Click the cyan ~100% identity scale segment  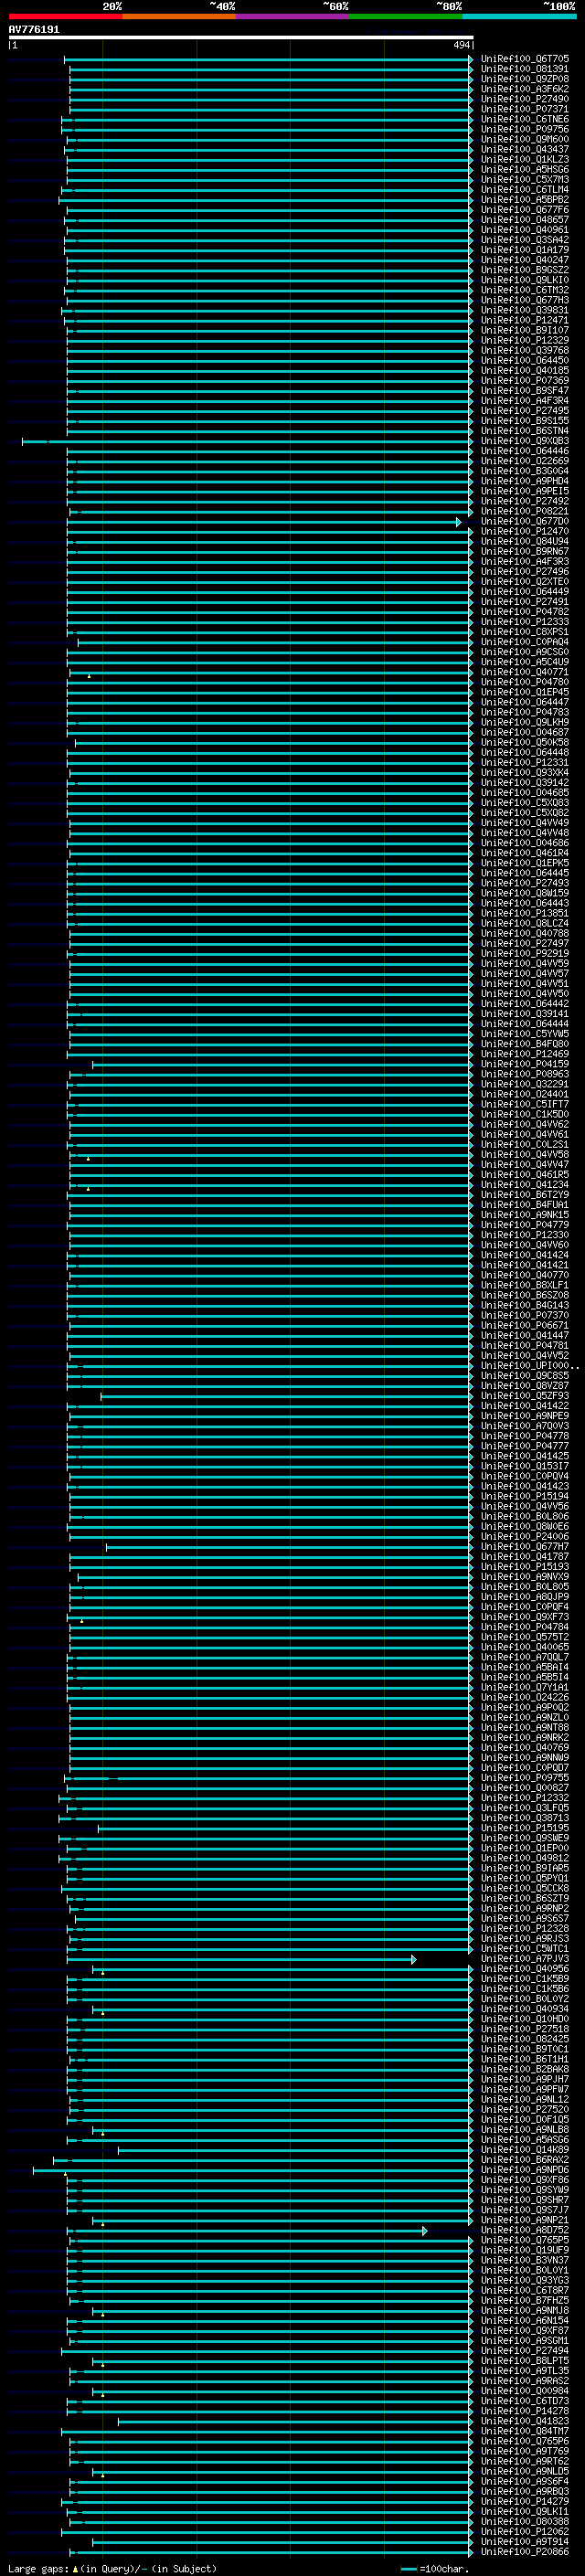point(520,16)
